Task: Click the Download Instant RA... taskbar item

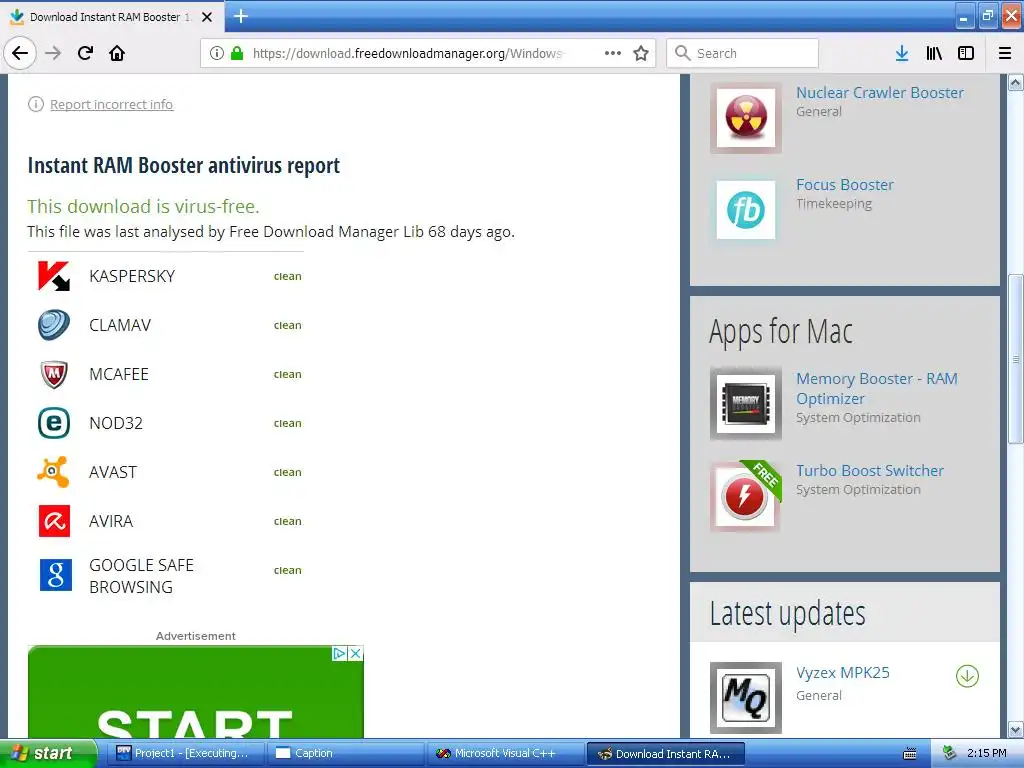Action: pyautogui.click(x=665, y=754)
